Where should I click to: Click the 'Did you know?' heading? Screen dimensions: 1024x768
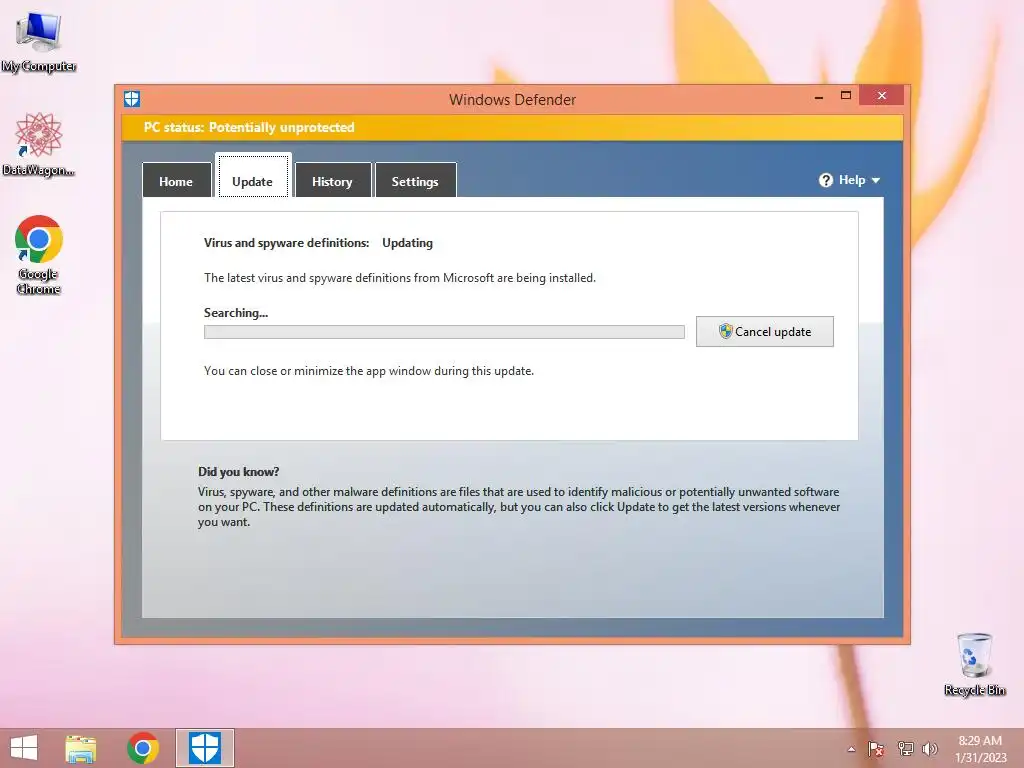pos(238,472)
